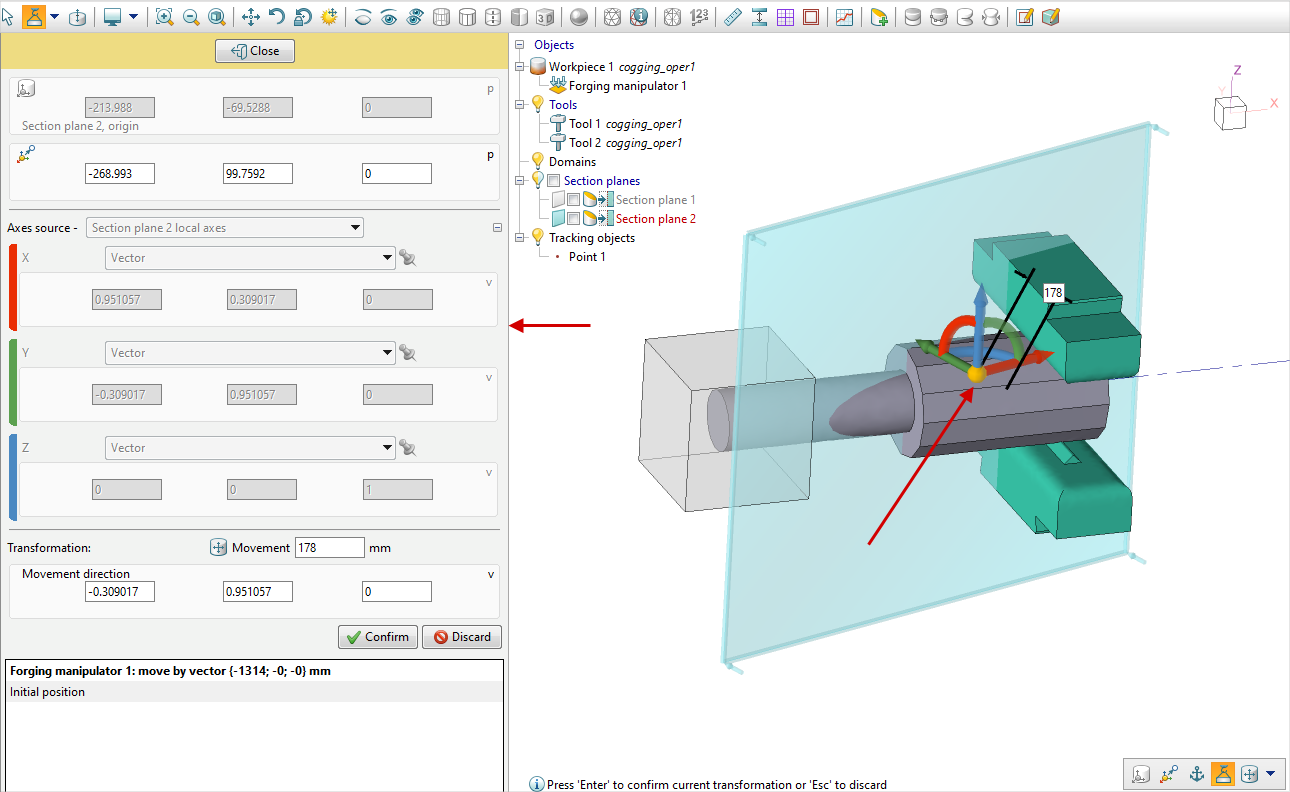The image size is (1290, 792).
Task: Open the Y axis Vector dropdown
Action: pyautogui.click(x=250, y=353)
